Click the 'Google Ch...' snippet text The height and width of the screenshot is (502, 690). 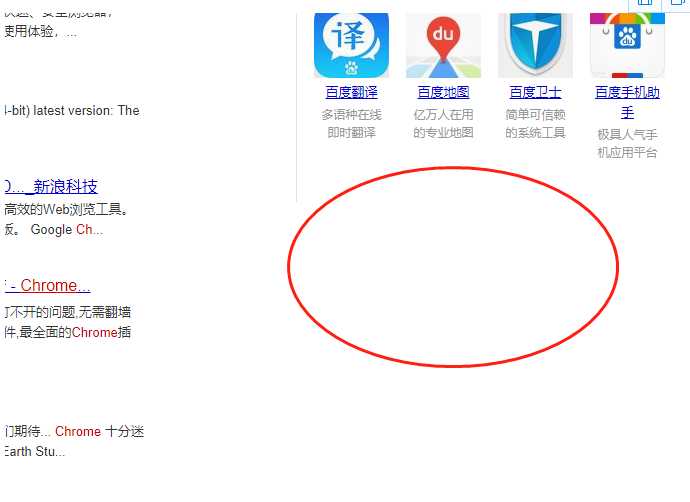coord(66,229)
